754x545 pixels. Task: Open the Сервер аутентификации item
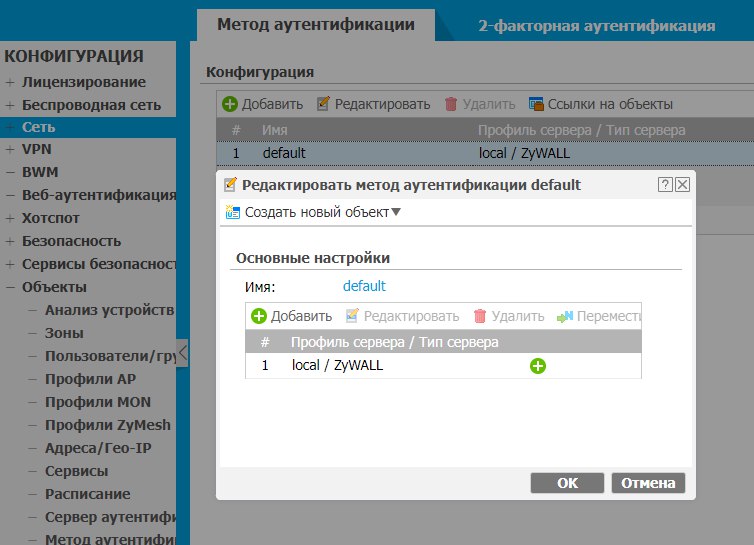coord(111,517)
